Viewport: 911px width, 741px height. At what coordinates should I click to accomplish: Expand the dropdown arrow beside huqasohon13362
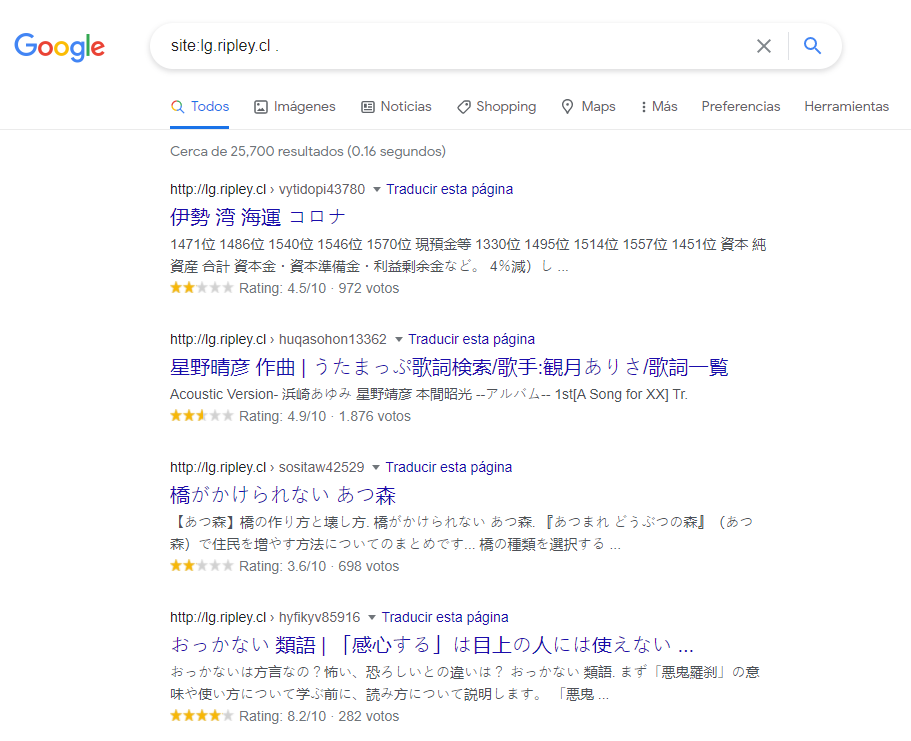pos(399,339)
